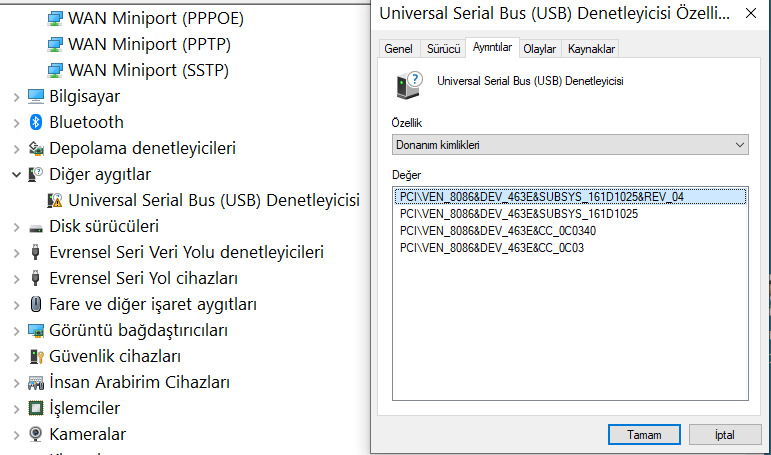771x455 pixels.
Task: Expand the İnsan Arabirim Cihazları node
Action: pyautogui.click(x=16, y=383)
